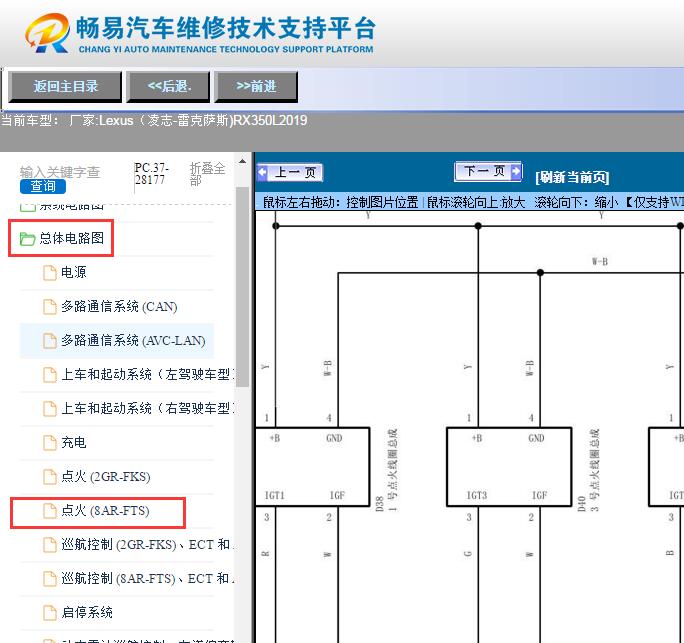
Task: Click the PC.37-28177 label
Action: point(151,174)
